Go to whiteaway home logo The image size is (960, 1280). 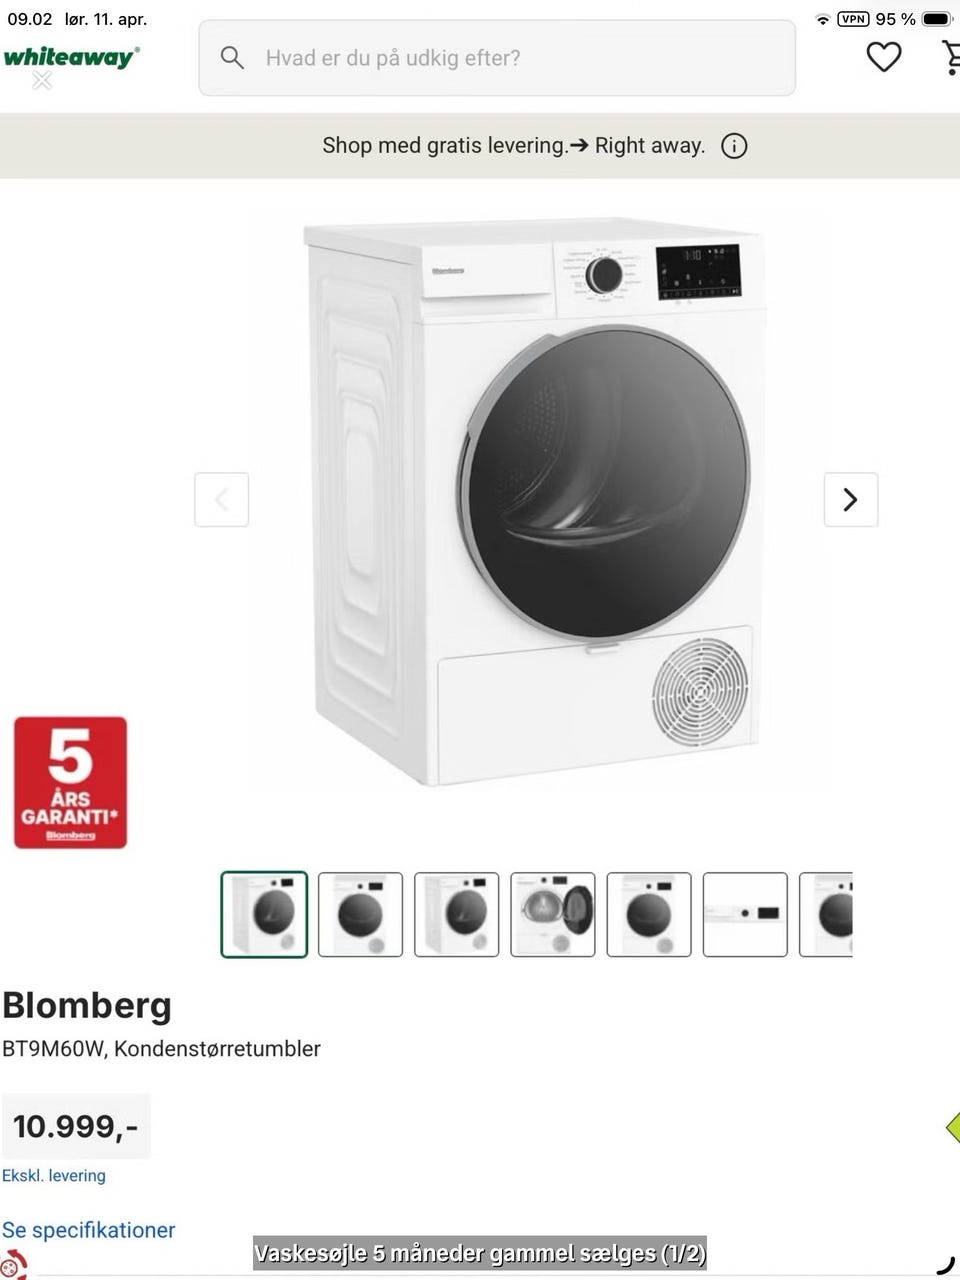pyautogui.click(x=71, y=57)
